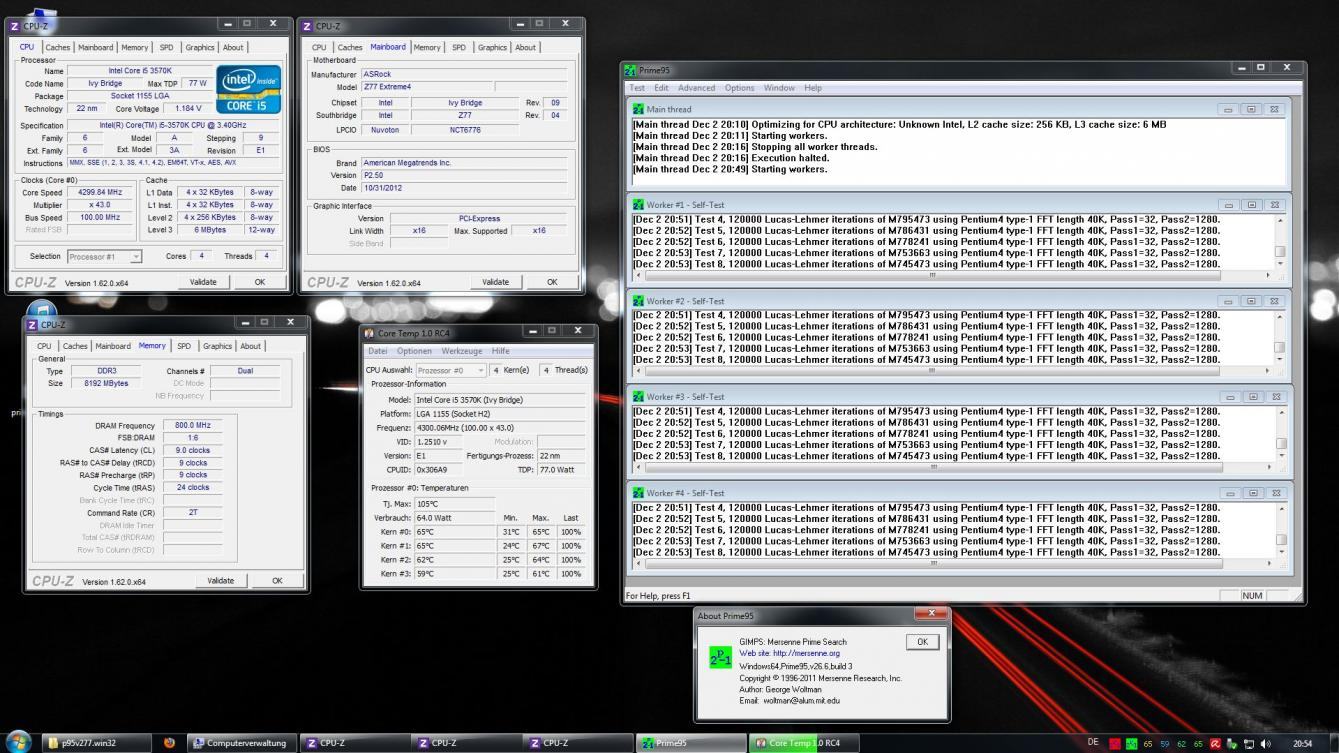Click the network tray icon

pyautogui.click(x=1250, y=744)
